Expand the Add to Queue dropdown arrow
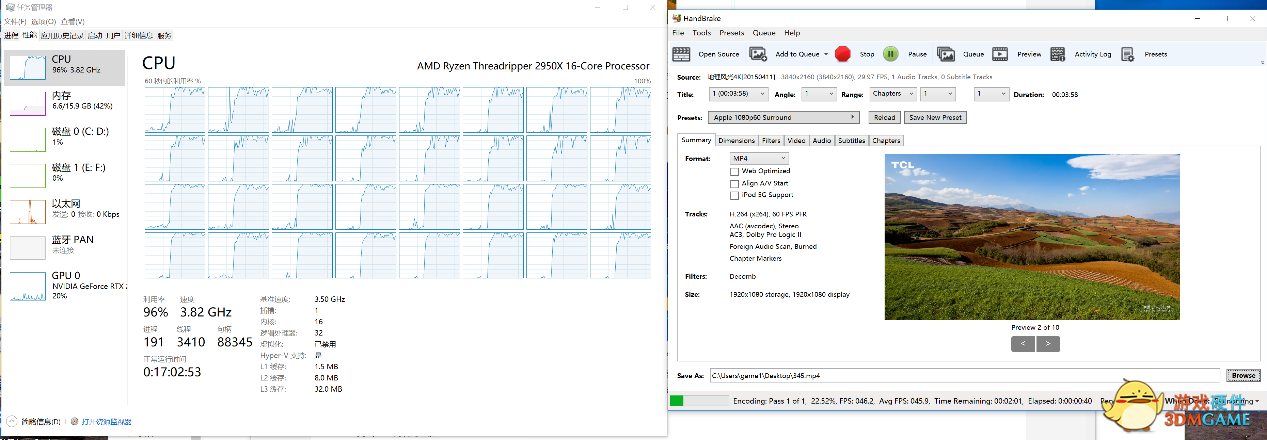Image resolution: width=1267 pixels, height=440 pixels. [825, 54]
